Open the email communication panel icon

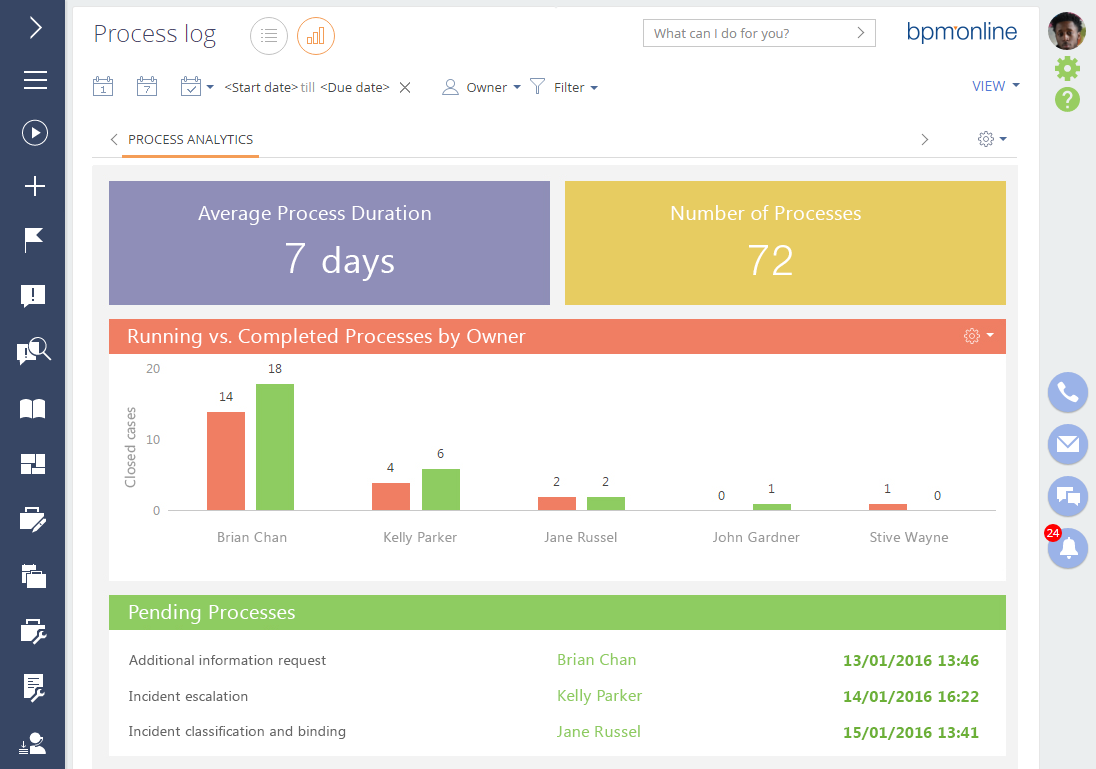(x=1067, y=445)
